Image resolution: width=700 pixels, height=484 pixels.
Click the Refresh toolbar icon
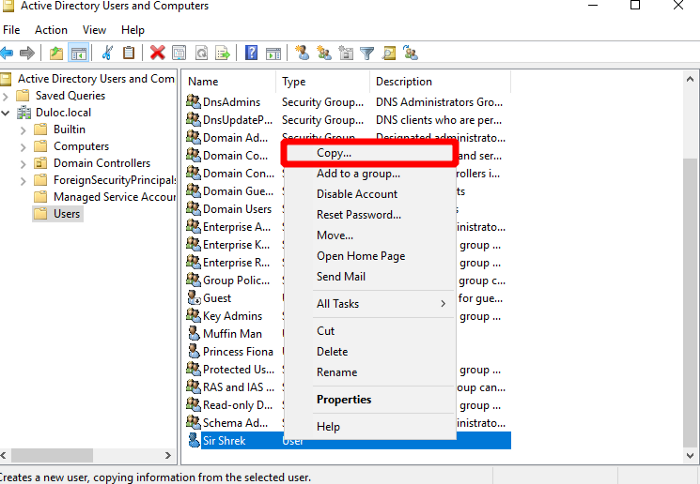point(201,53)
